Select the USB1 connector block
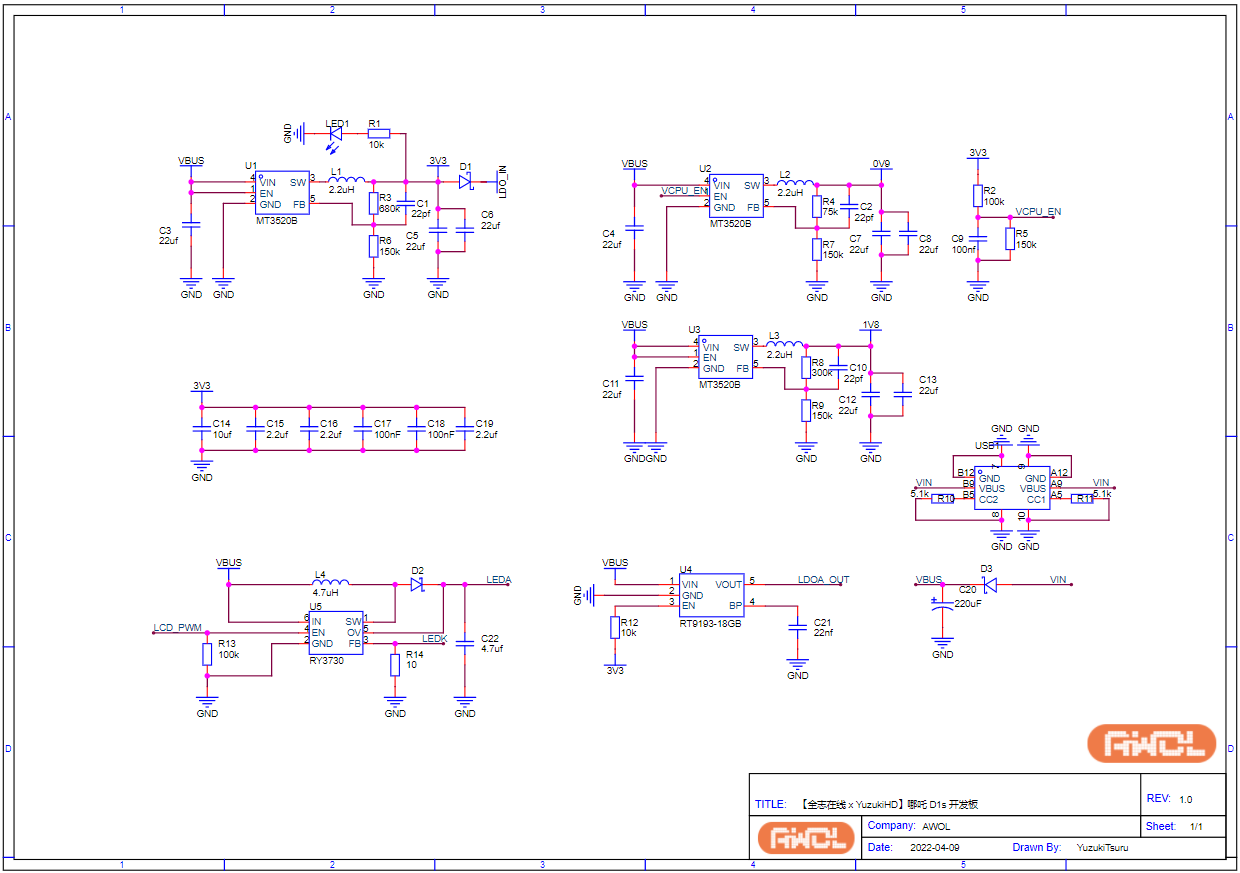The height and width of the screenshot is (873, 1240). tap(1012, 488)
